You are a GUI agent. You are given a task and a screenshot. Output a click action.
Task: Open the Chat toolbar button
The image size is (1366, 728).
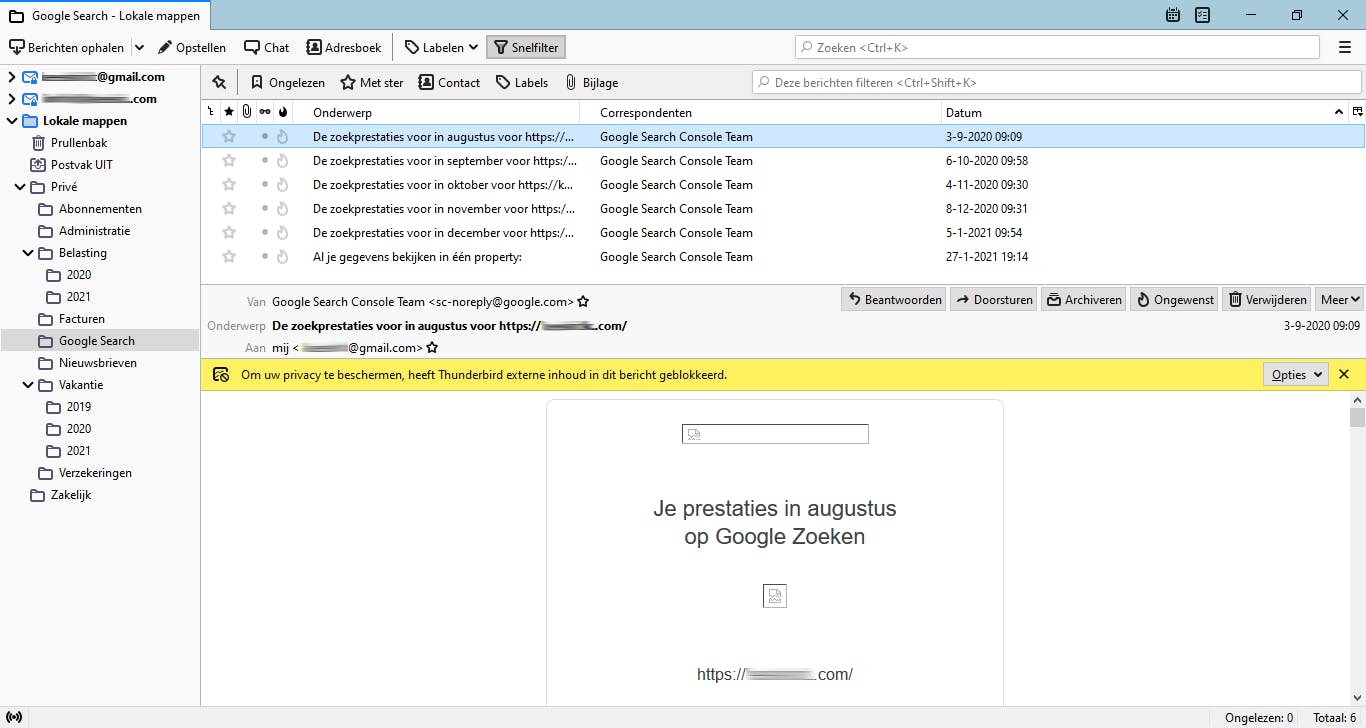coord(267,47)
